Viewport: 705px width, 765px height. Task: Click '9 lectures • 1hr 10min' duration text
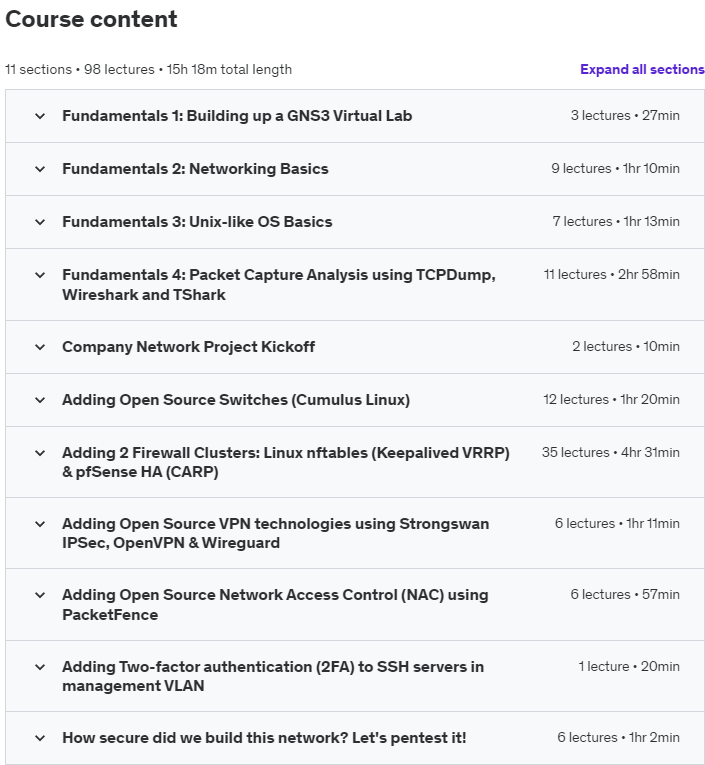click(615, 168)
